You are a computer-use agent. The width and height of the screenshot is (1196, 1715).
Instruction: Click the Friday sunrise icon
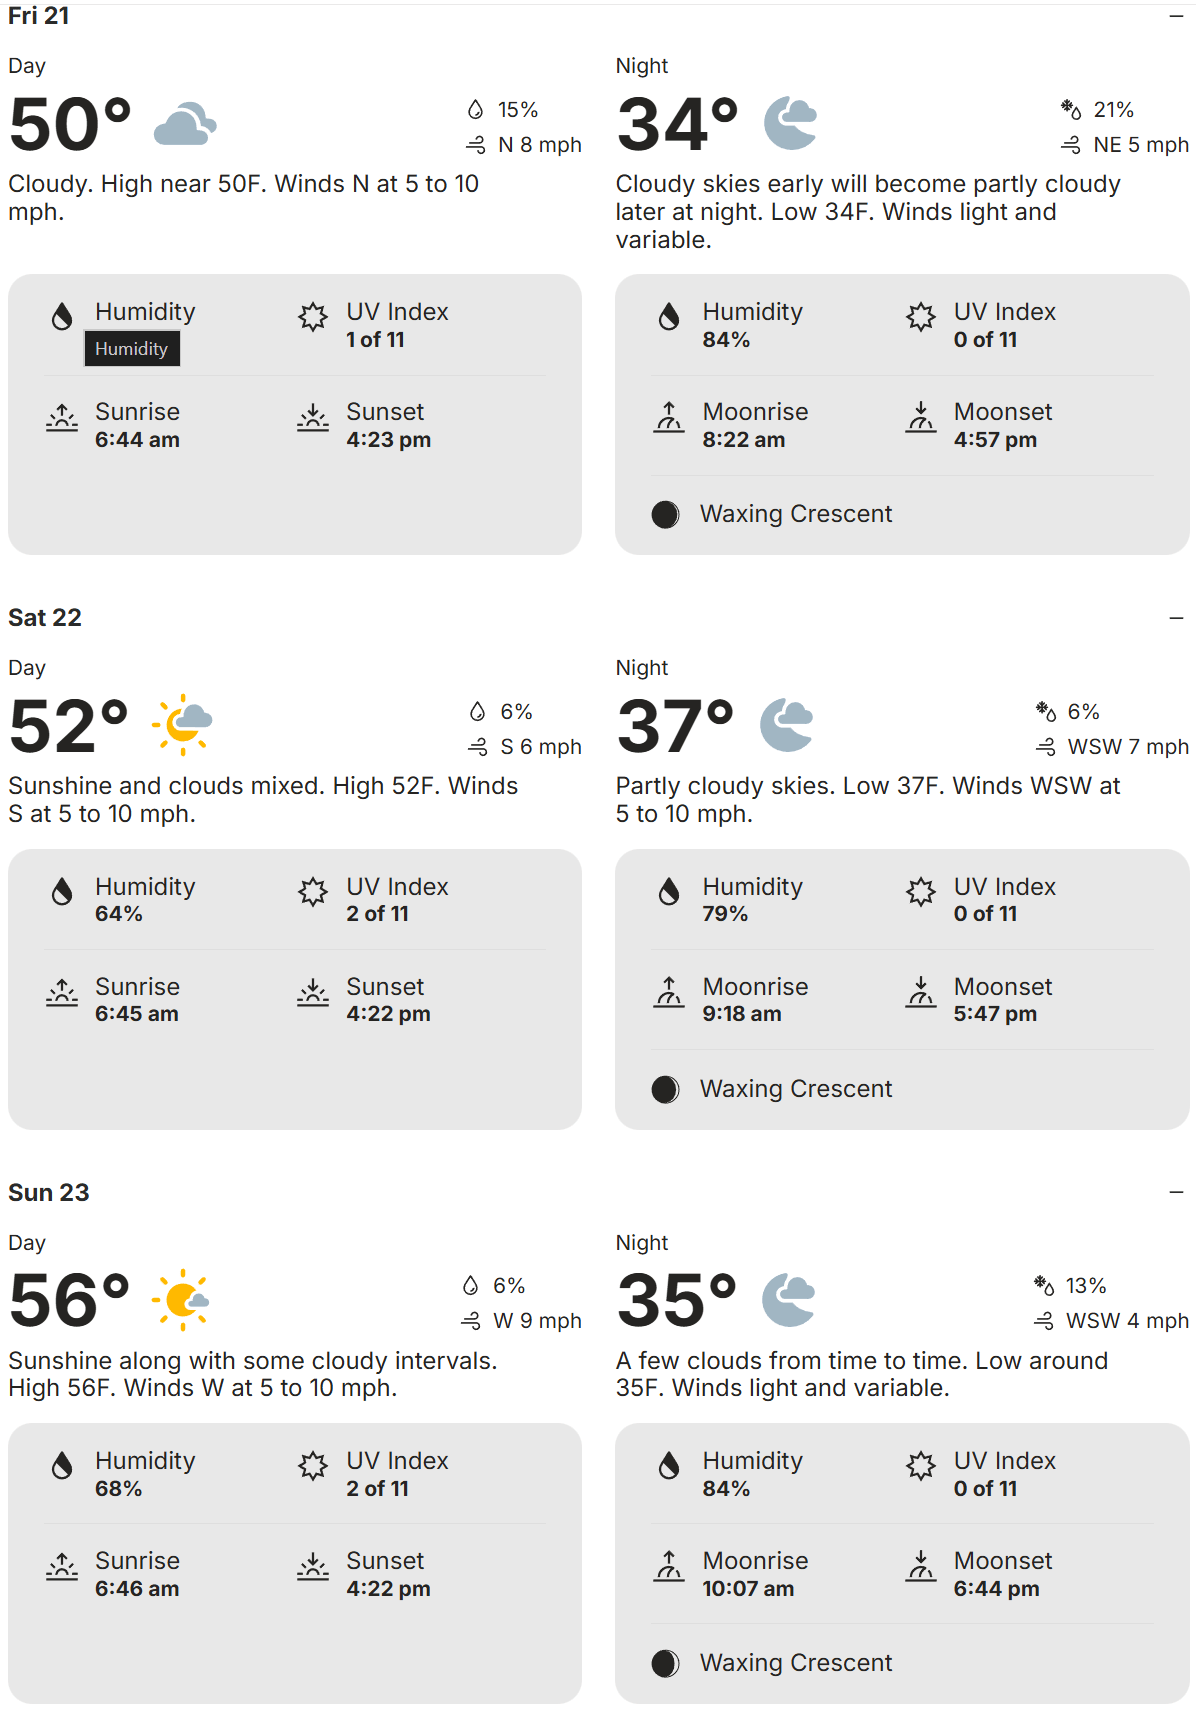(62, 417)
